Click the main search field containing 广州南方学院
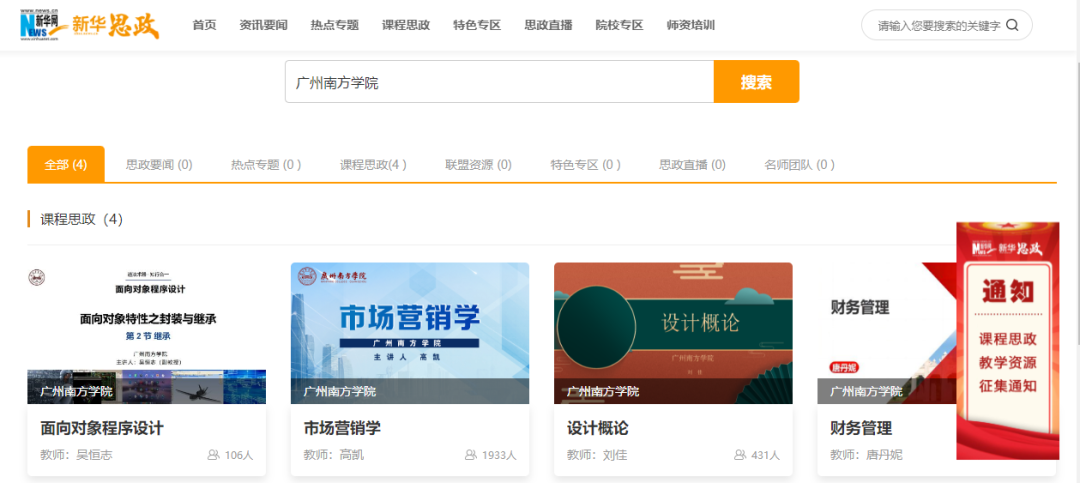1080x483 pixels. (x=498, y=82)
